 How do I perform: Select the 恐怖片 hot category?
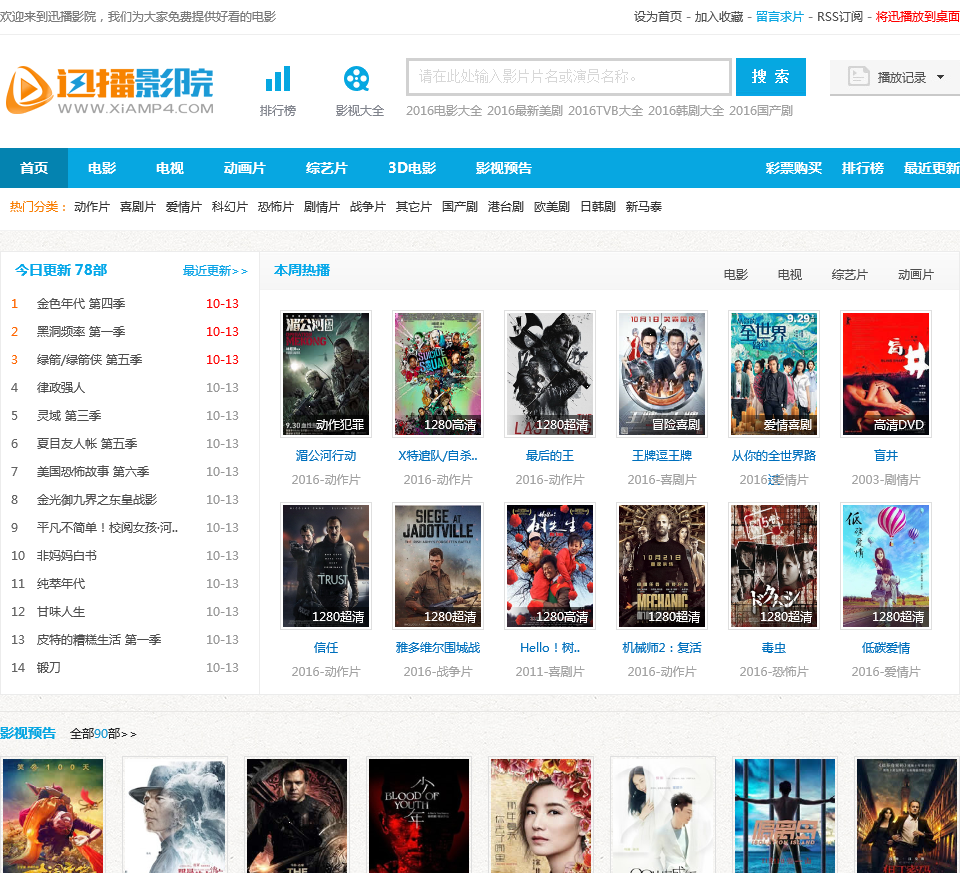coord(276,207)
